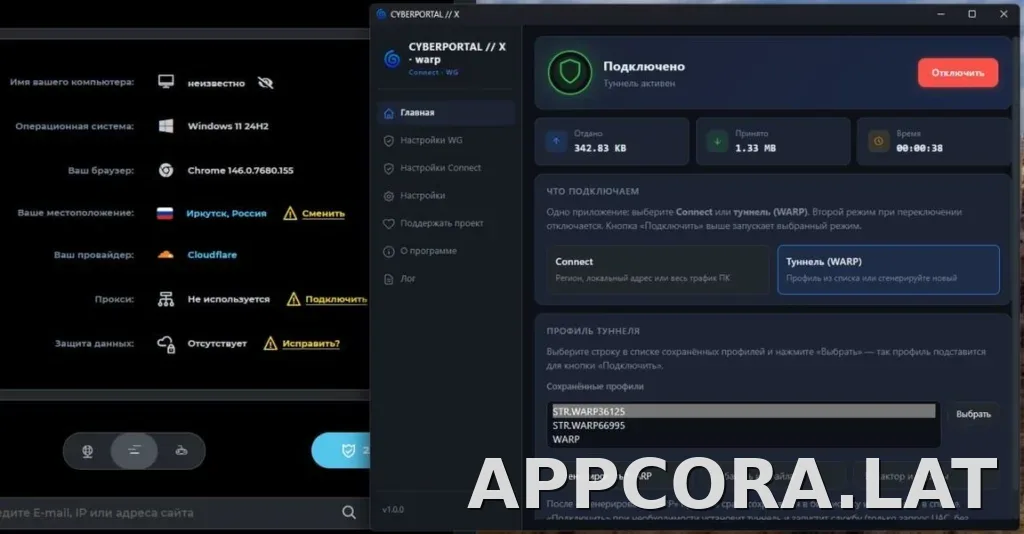
Task: Click warning triangle beside Сменить
Action: point(290,213)
